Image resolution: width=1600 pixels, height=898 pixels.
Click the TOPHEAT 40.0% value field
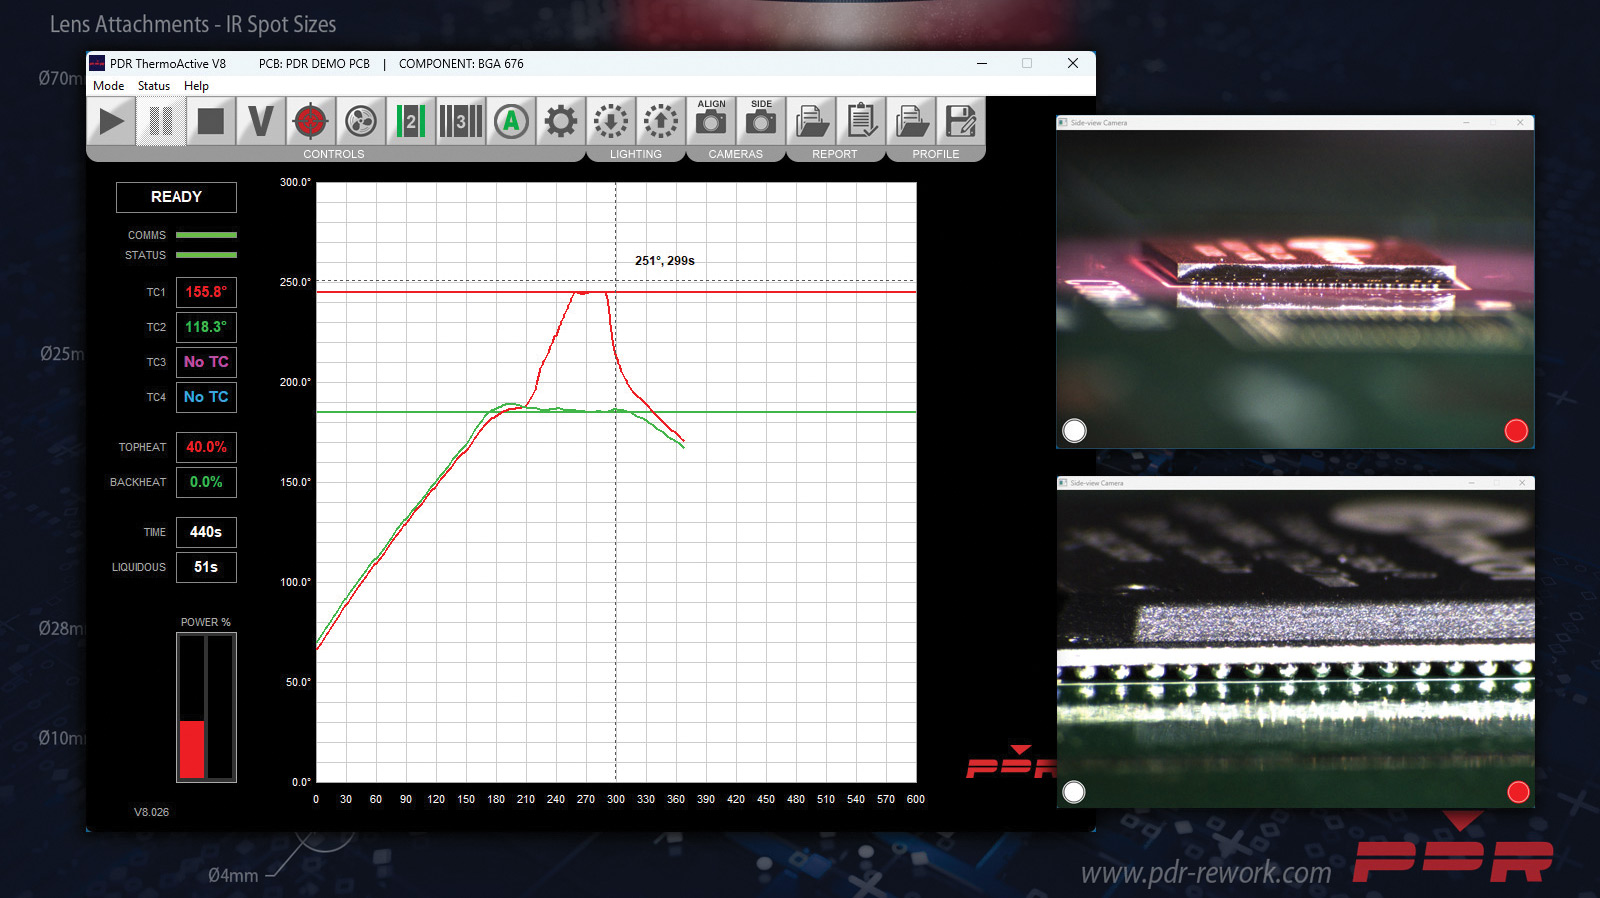coord(206,447)
